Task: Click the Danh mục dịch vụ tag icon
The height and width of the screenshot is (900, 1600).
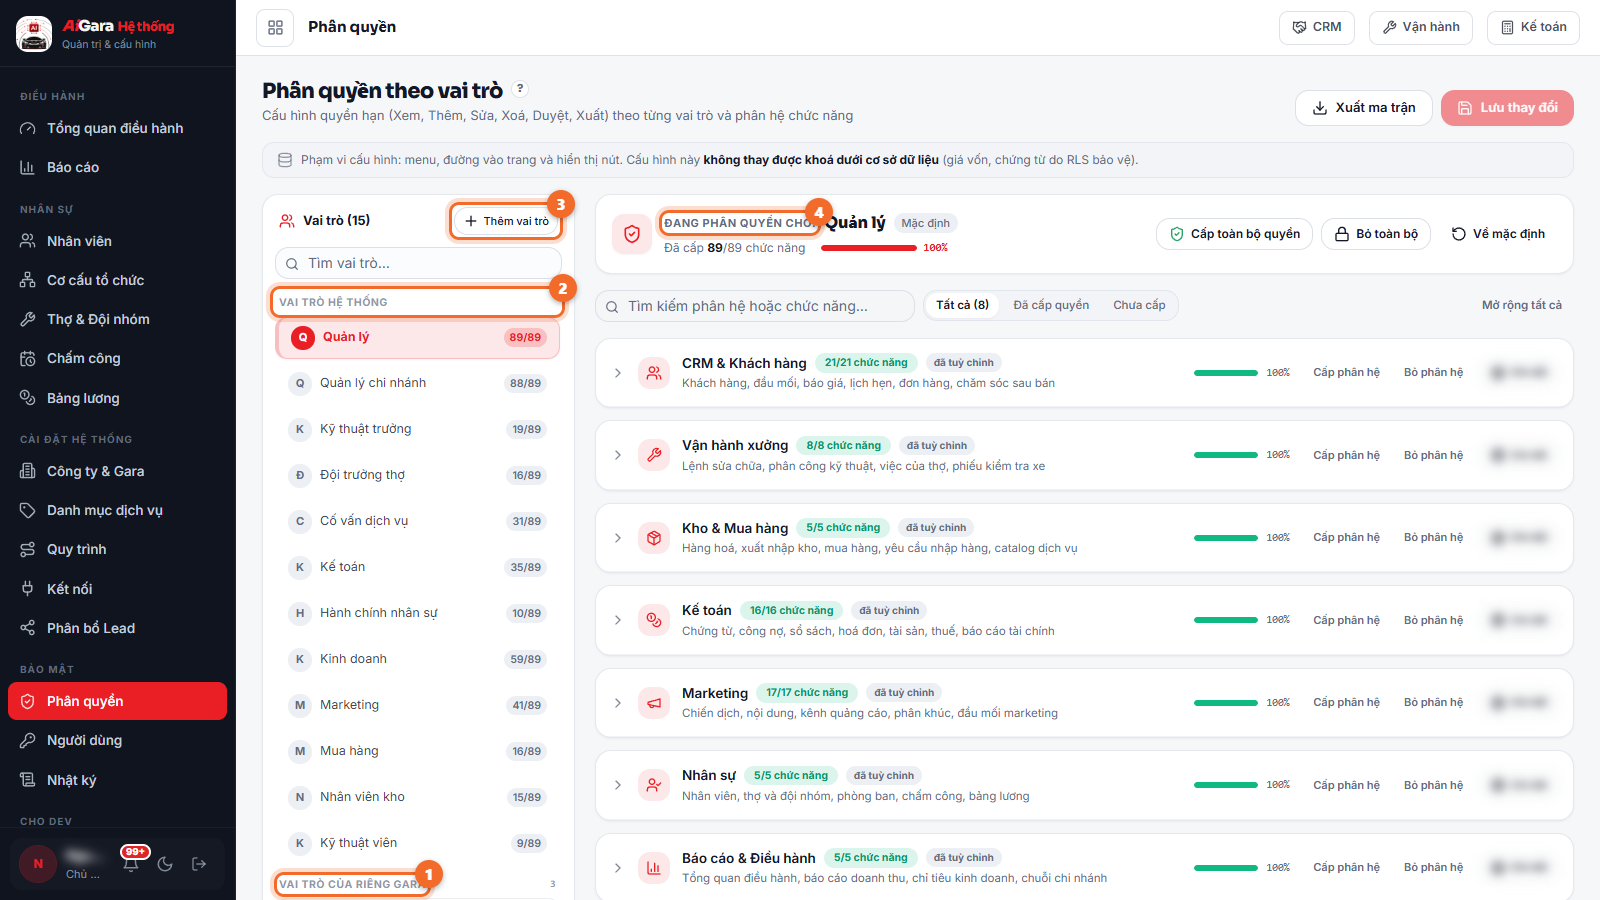Action: [28, 510]
